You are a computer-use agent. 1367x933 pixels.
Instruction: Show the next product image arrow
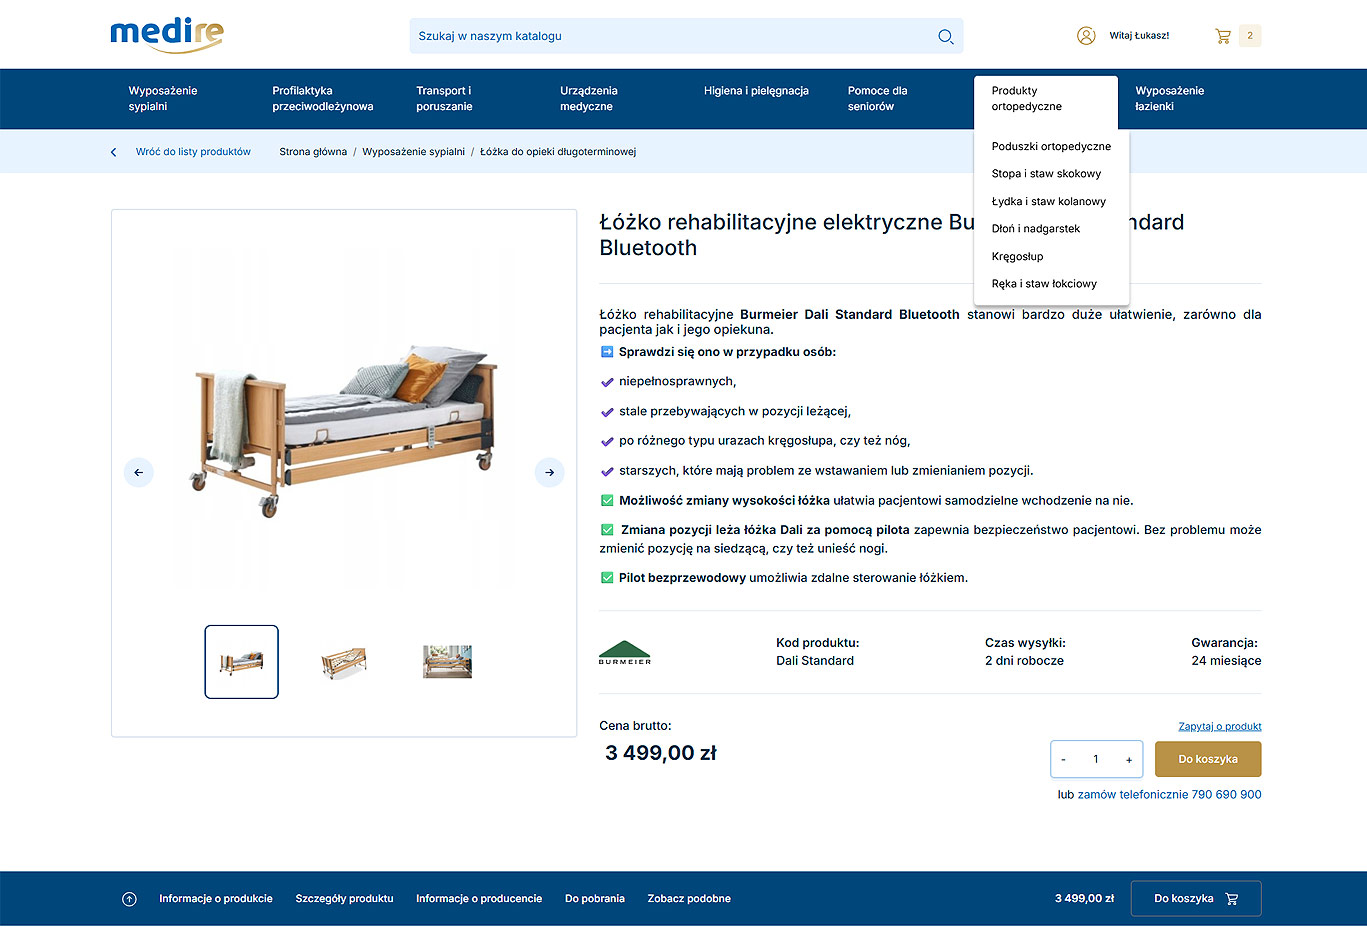tap(549, 472)
